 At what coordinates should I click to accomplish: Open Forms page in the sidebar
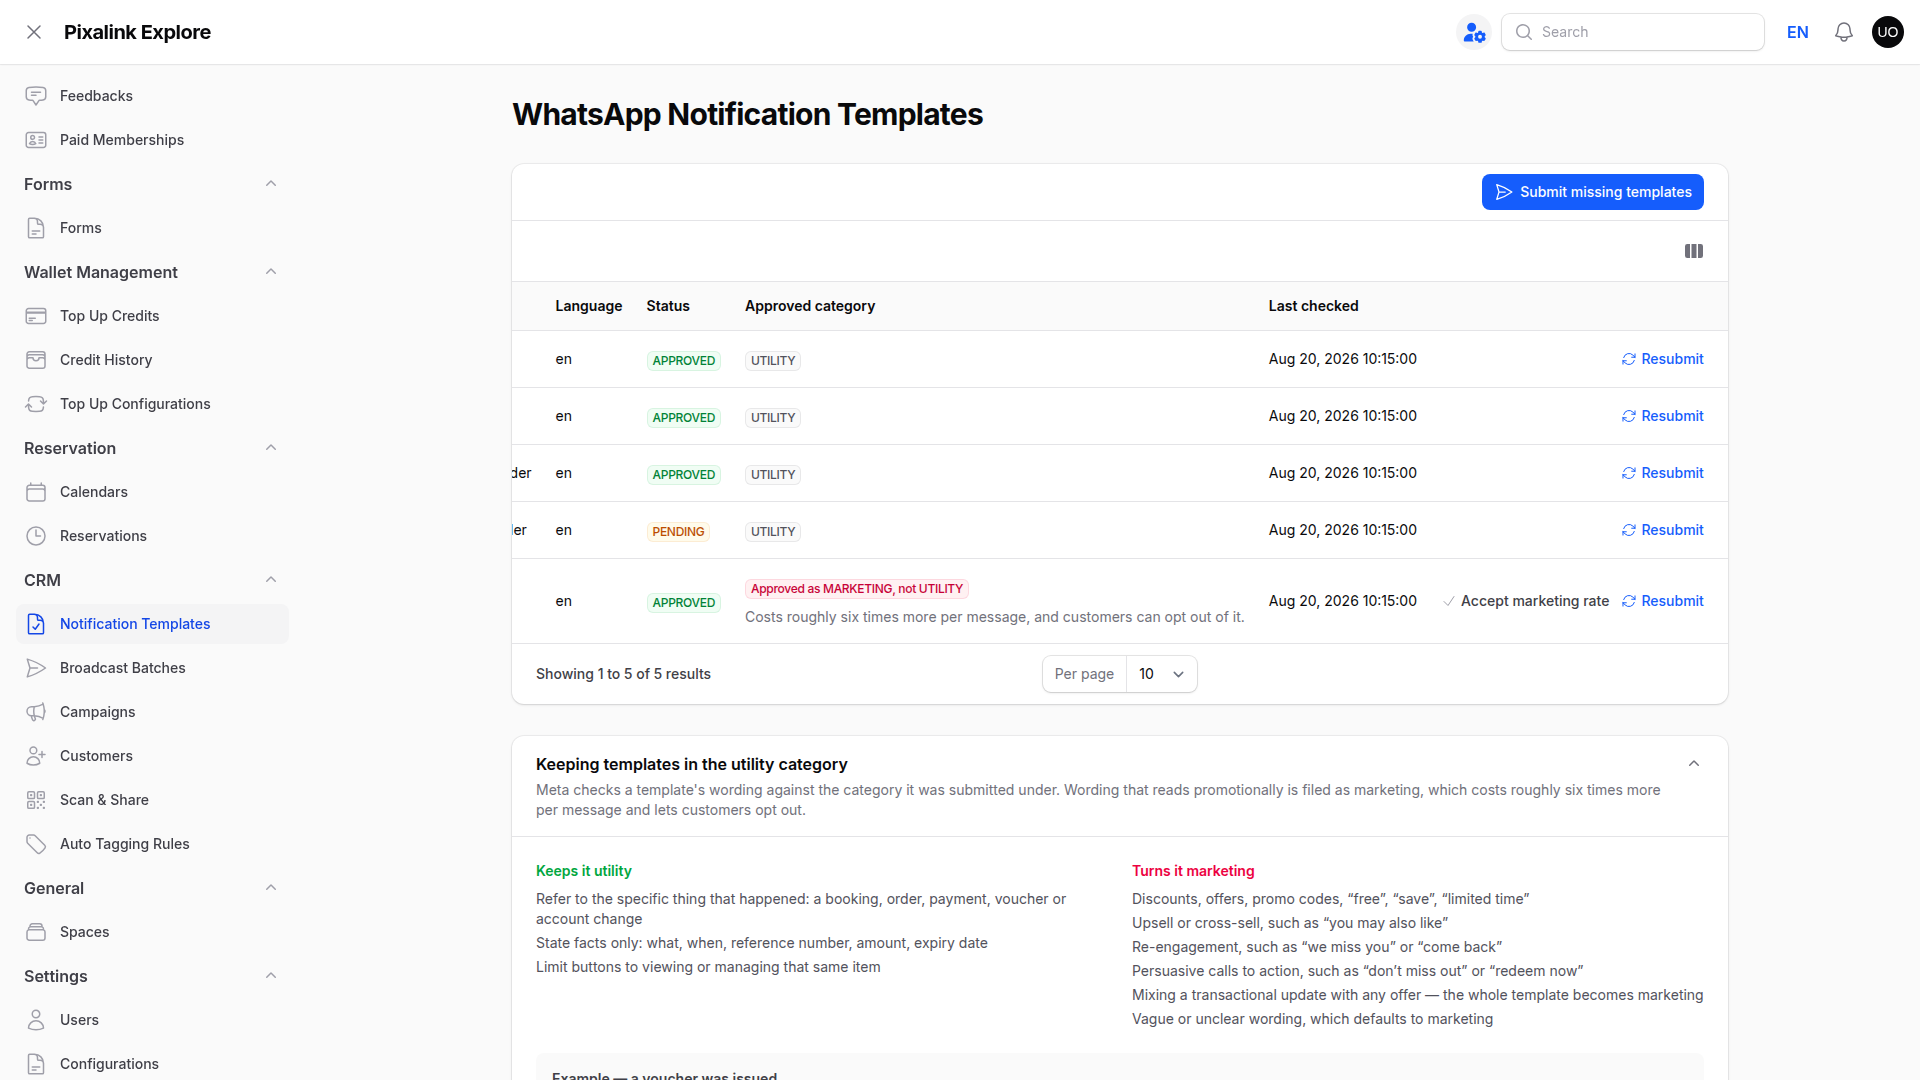152,228
